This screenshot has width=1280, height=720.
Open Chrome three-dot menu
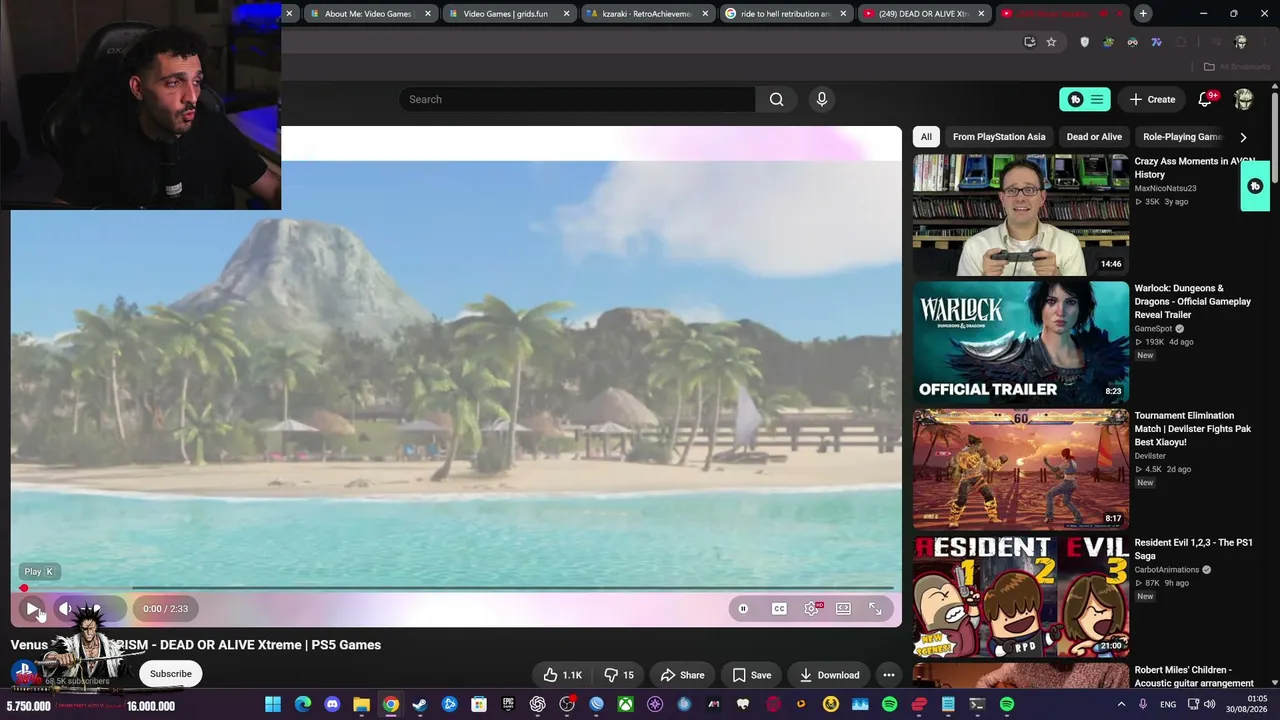1266,42
